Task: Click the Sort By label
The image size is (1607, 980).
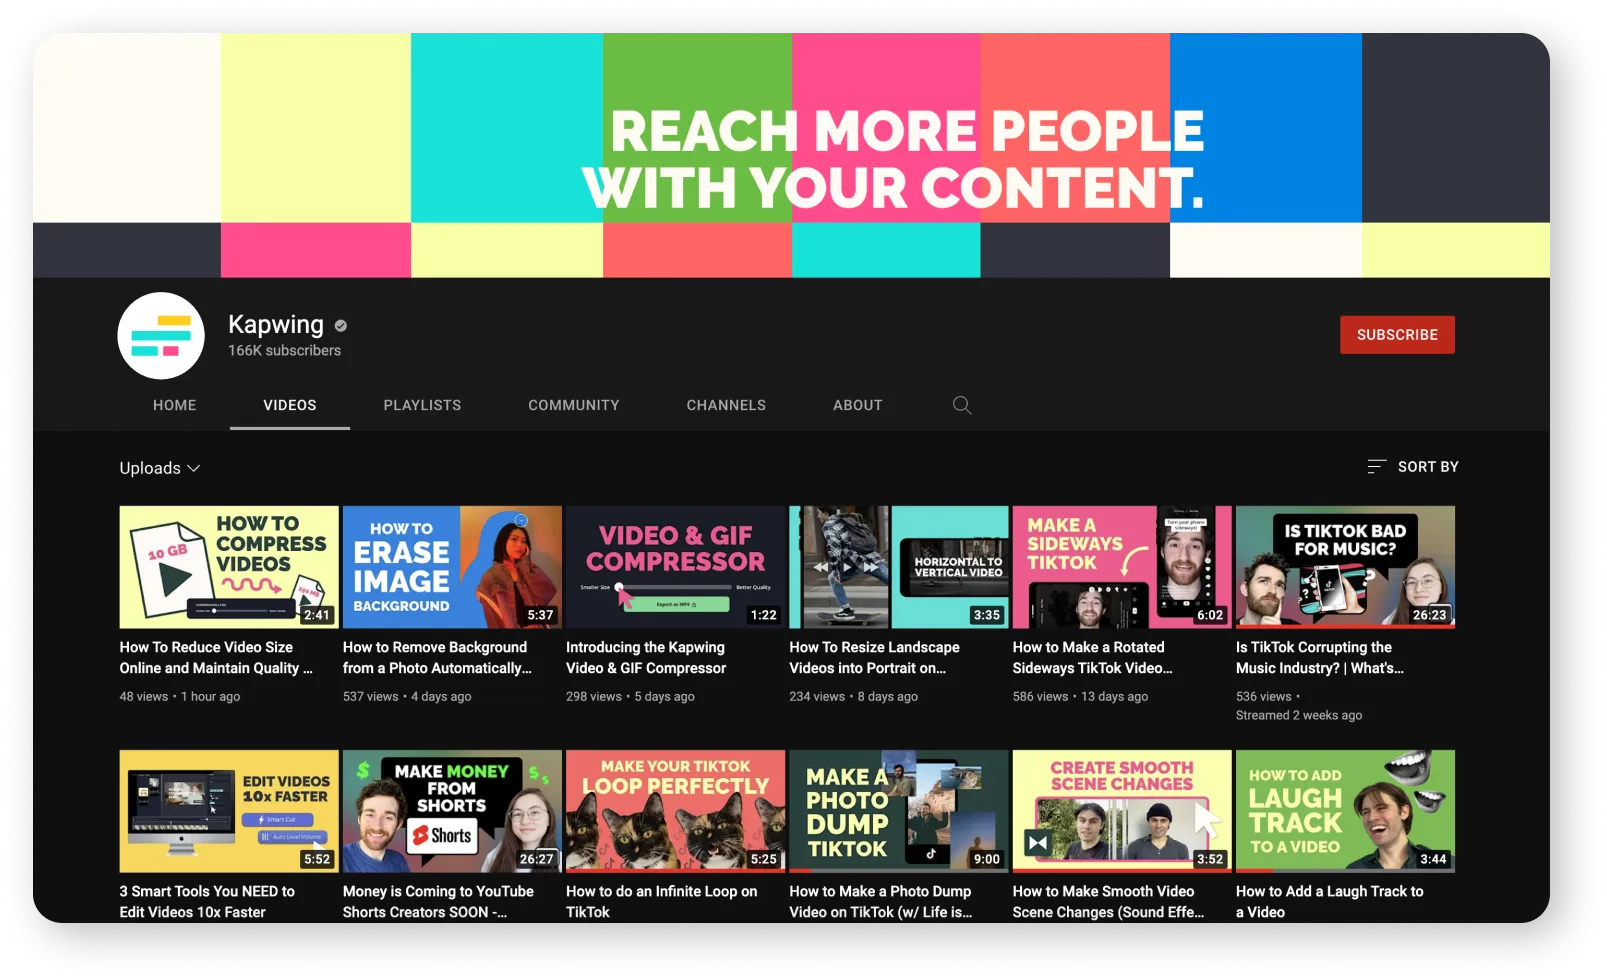Action: coord(1428,467)
